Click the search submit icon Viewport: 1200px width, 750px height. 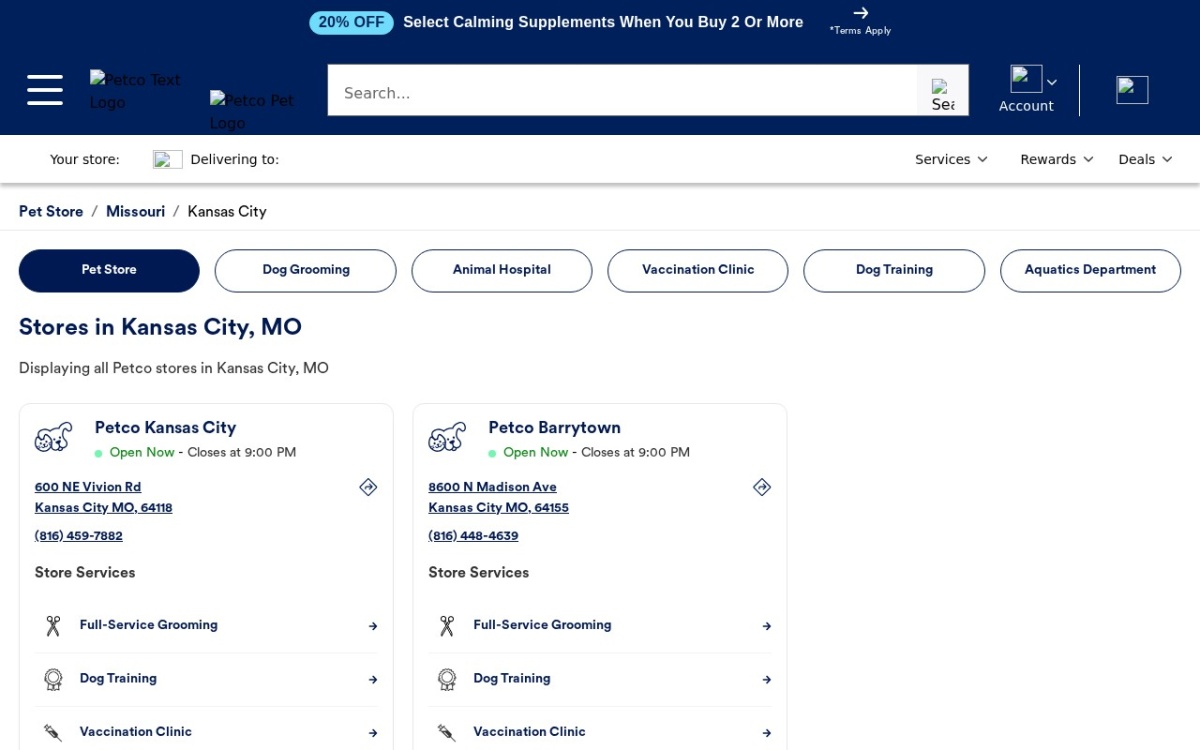click(942, 95)
